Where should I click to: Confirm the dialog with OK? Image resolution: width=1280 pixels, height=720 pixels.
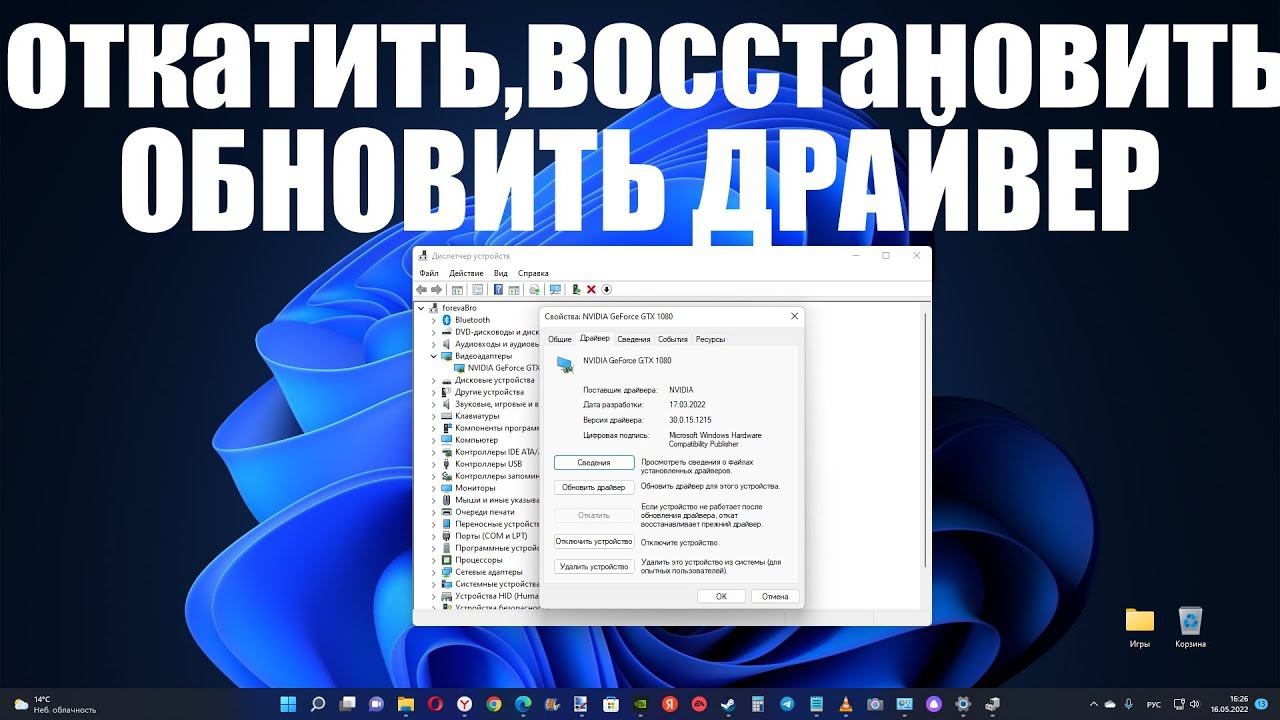[x=721, y=597]
